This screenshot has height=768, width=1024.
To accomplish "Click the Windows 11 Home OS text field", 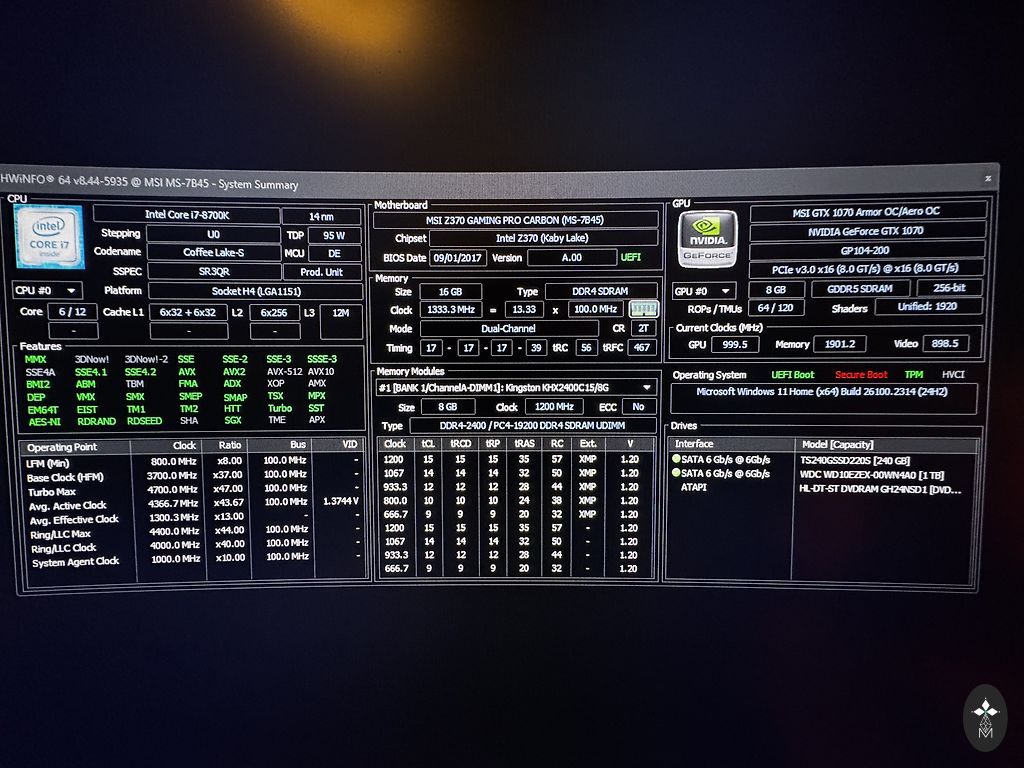I will (x=822, y=392).
